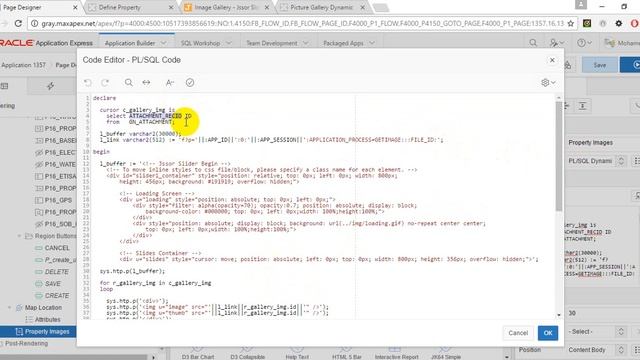
Task: Pick D3 Bar Chart from the gallery
Action: (198, 353)
